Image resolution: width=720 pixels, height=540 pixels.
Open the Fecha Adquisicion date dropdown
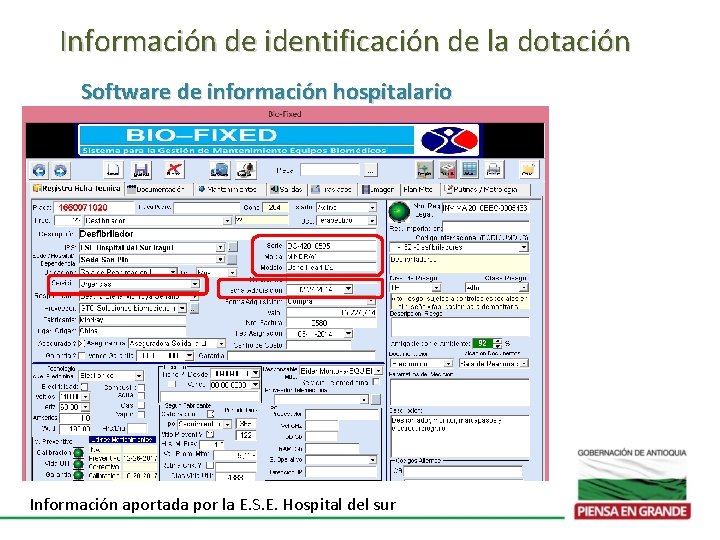(349, 289)
